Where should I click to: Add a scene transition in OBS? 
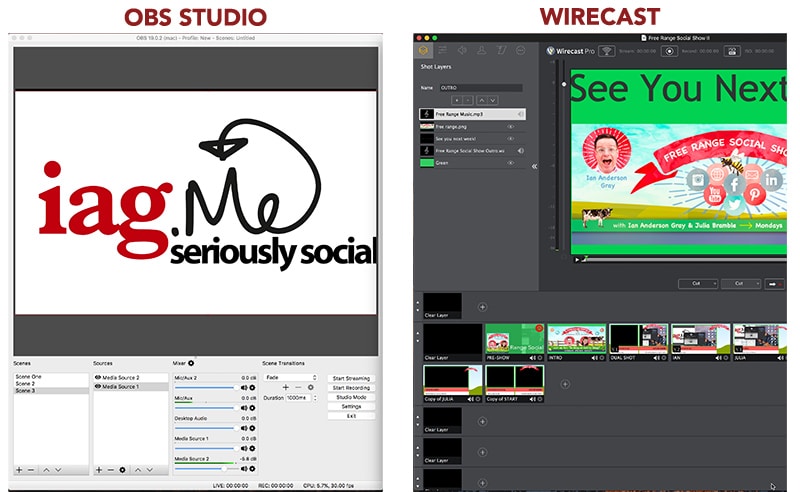[286, 387]
